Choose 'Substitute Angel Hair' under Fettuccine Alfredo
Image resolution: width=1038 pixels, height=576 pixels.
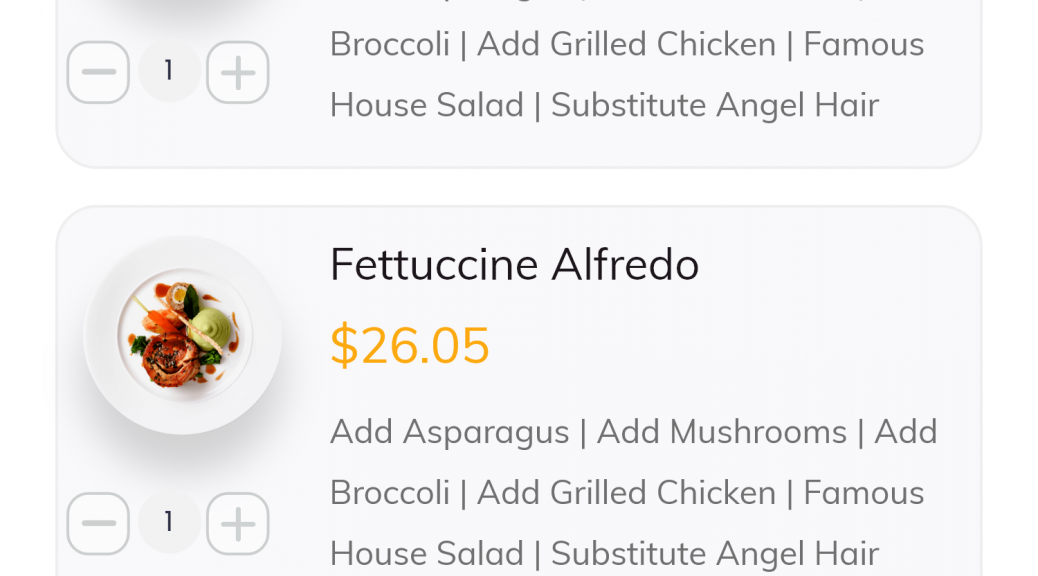click(715, 553)
